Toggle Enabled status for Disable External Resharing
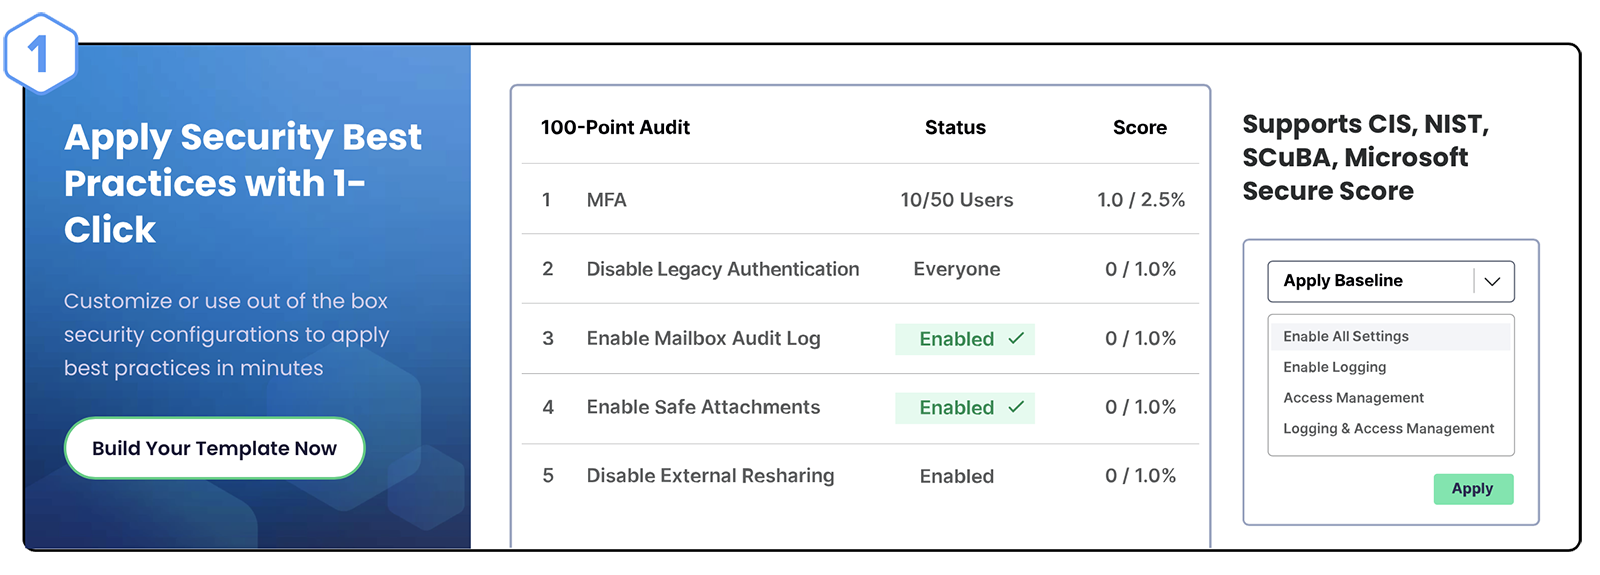Image resolution: width=1600 pixels, height=575 pixels. click(x=957, y=476)
